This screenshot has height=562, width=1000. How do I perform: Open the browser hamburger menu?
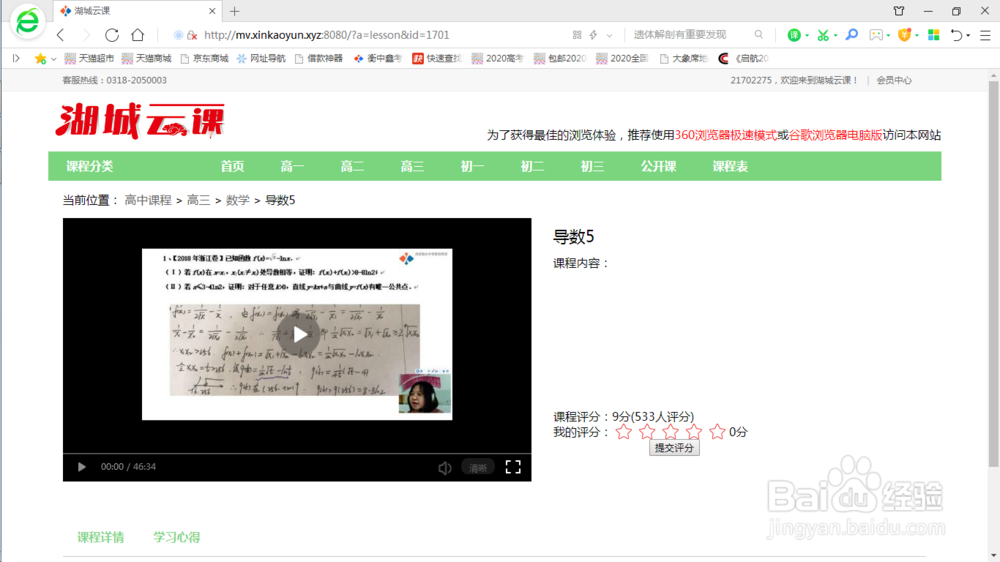[x=985, y=35]
